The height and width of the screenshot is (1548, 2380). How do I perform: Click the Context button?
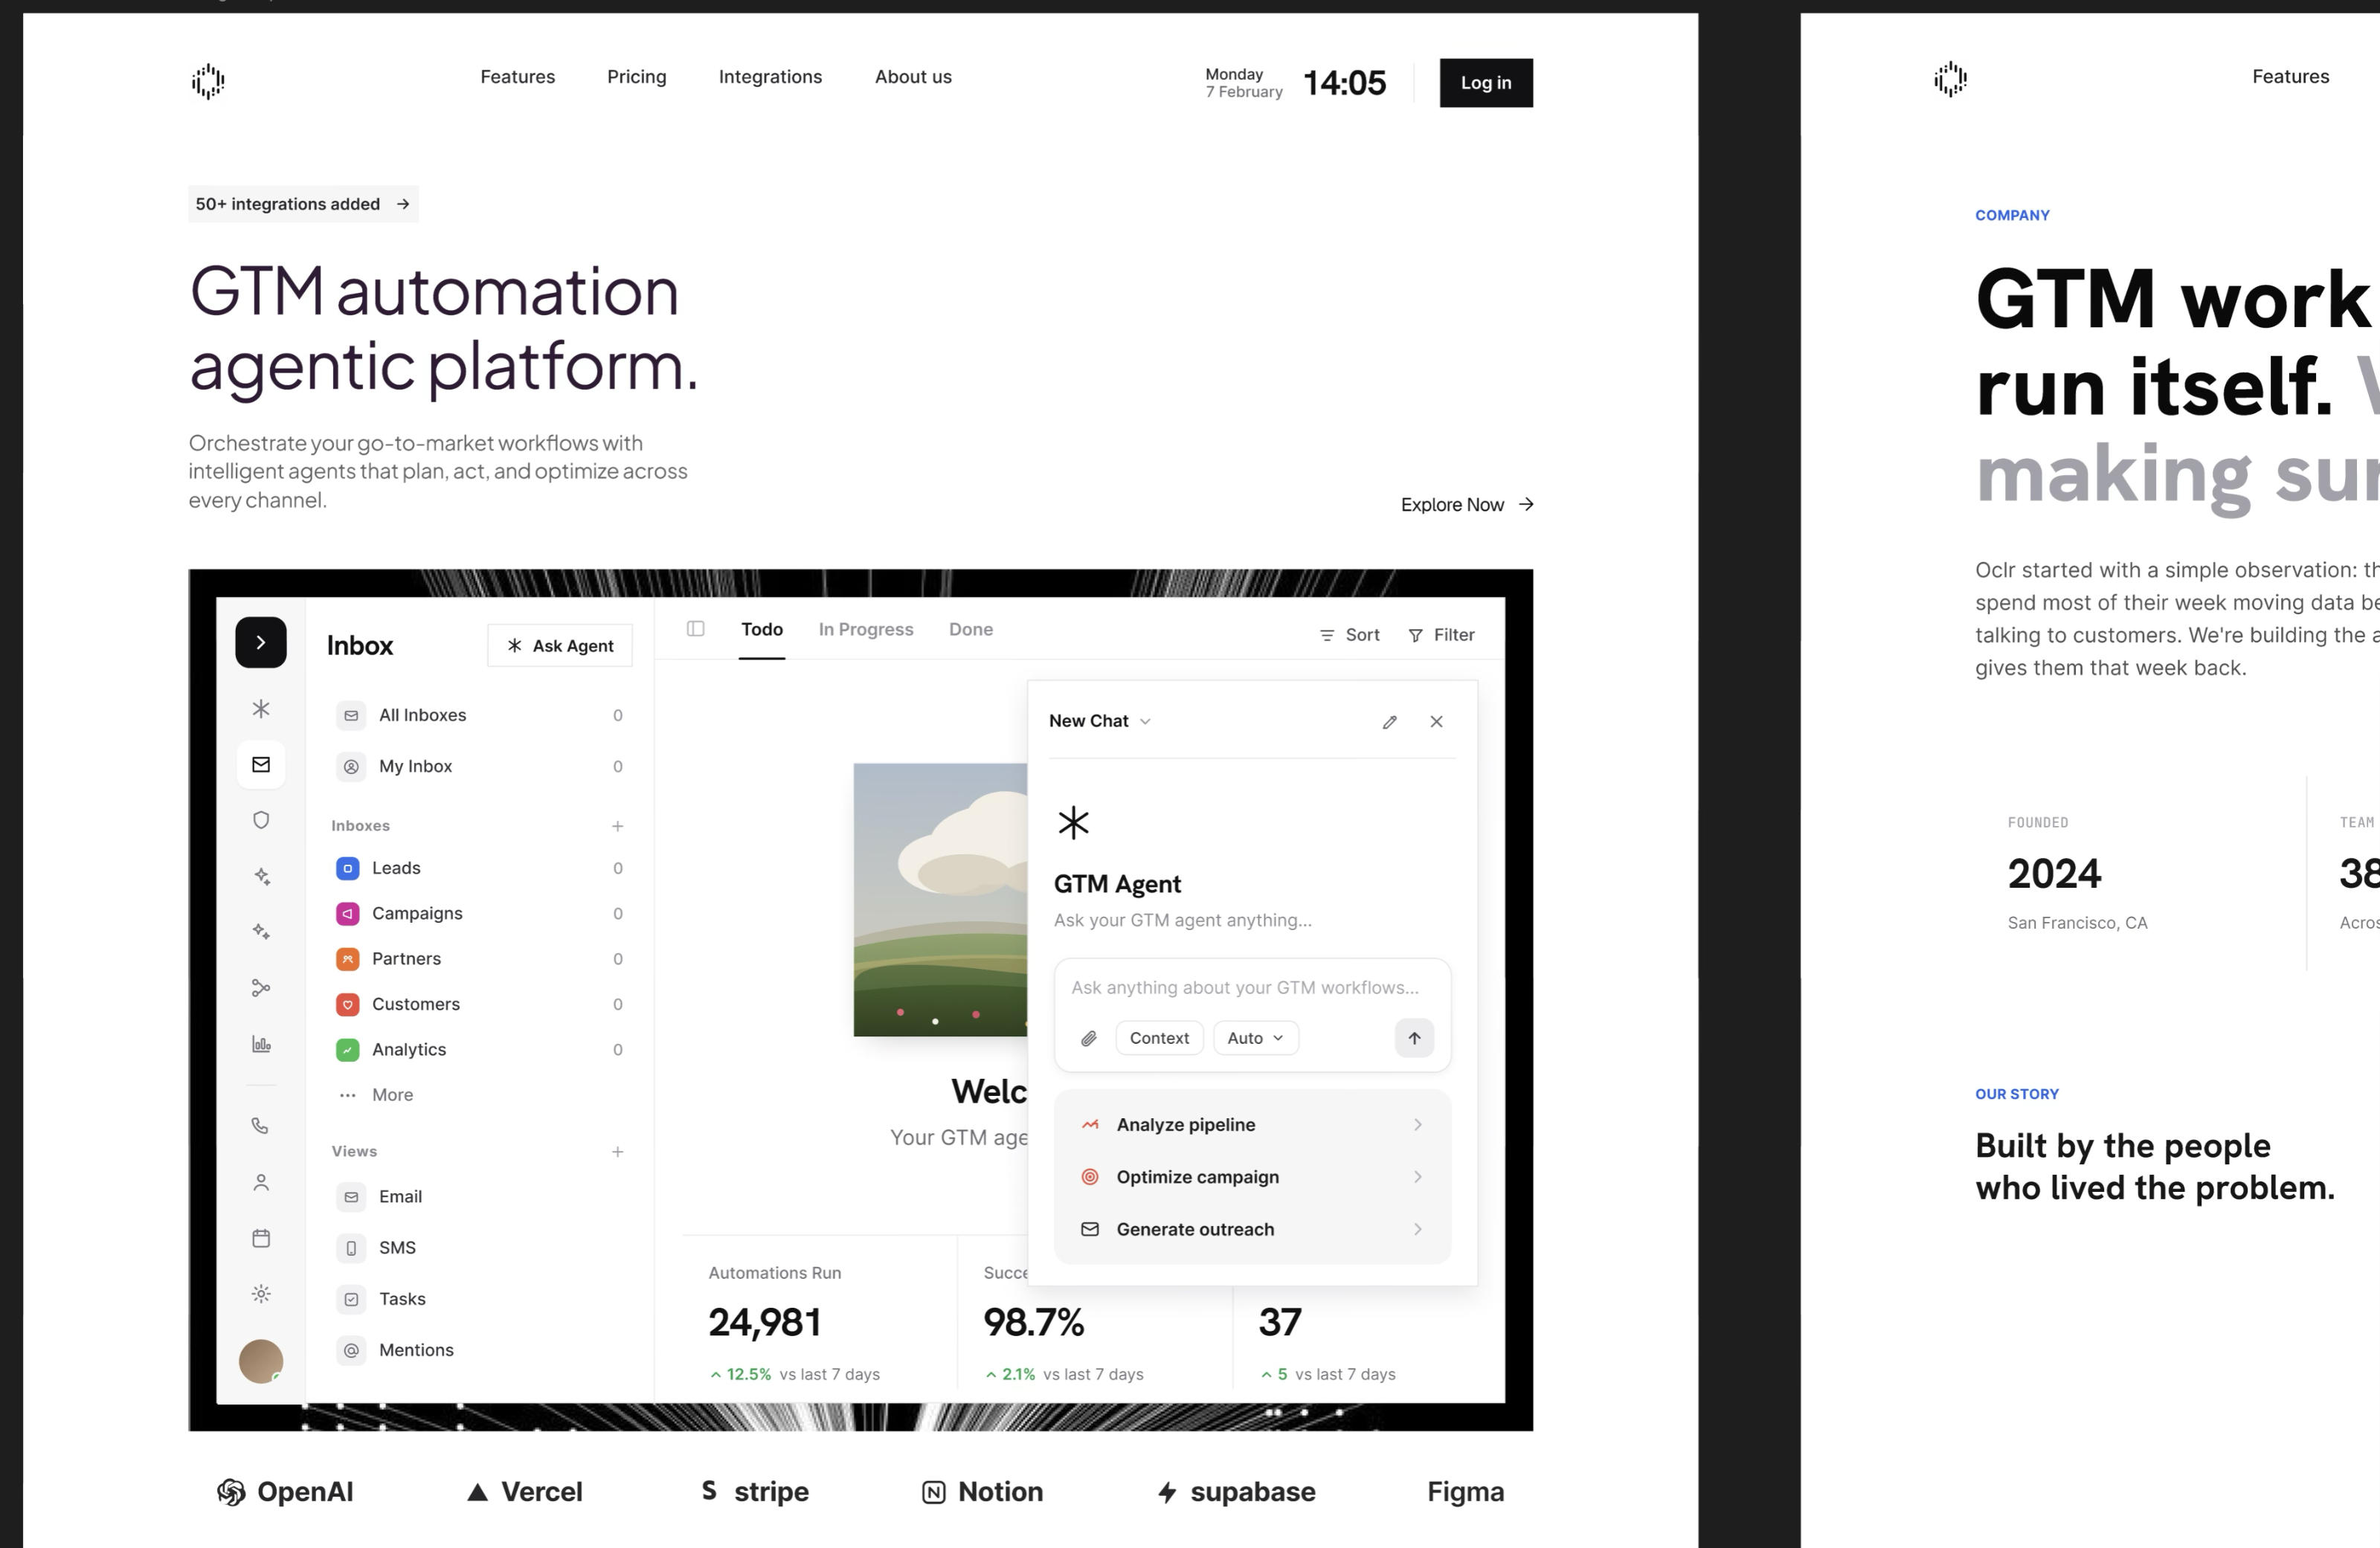(x=1159, y=1038)
